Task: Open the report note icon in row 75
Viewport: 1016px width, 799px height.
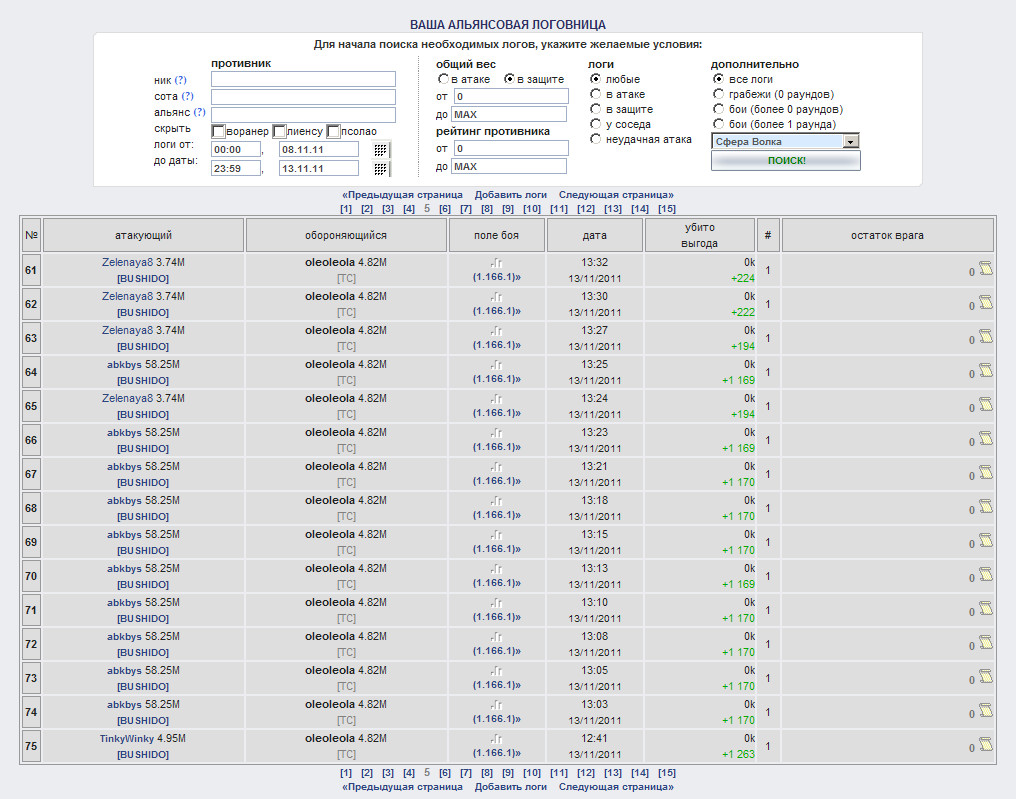Action: (x=985, y=744)
